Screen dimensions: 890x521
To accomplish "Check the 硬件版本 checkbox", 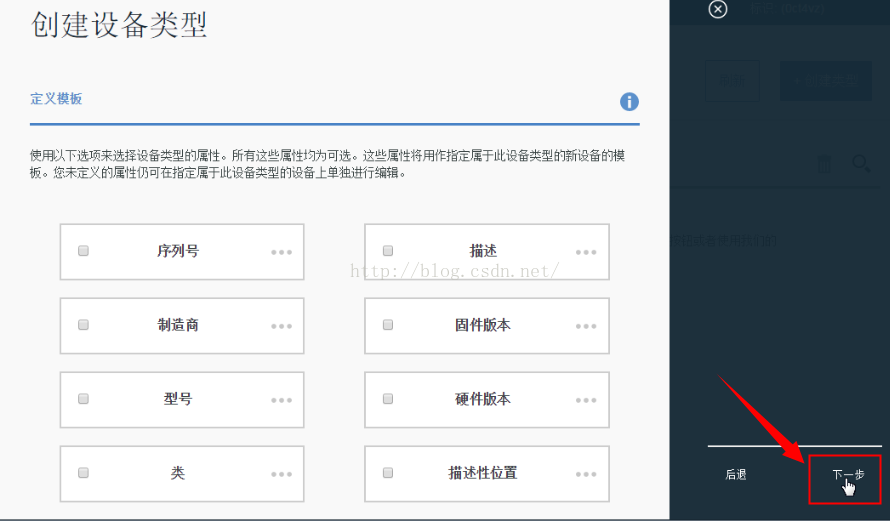I will [388, 398].
